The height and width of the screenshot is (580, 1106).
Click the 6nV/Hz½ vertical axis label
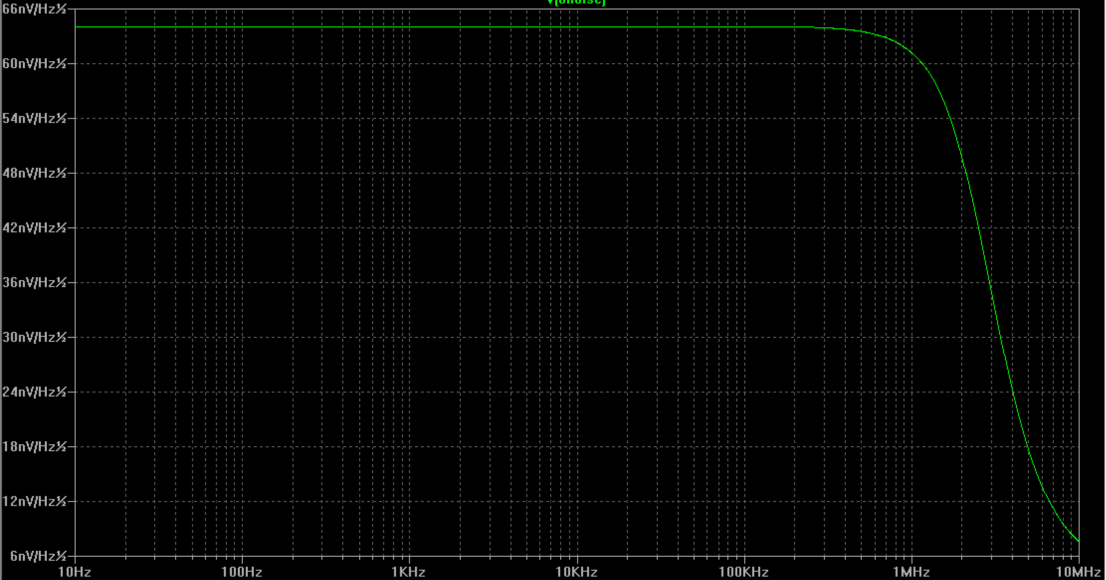click(38, 556)
